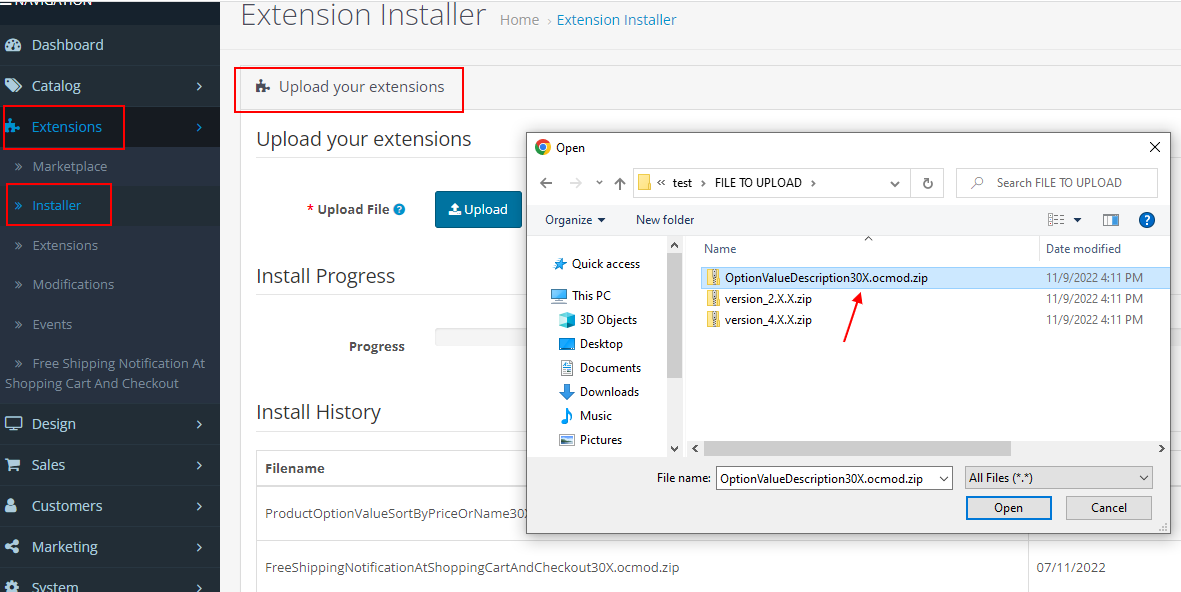Screen dimensions: 1181x592
Task: Open the All Files file type dropdown
Action: [1058, 477]
